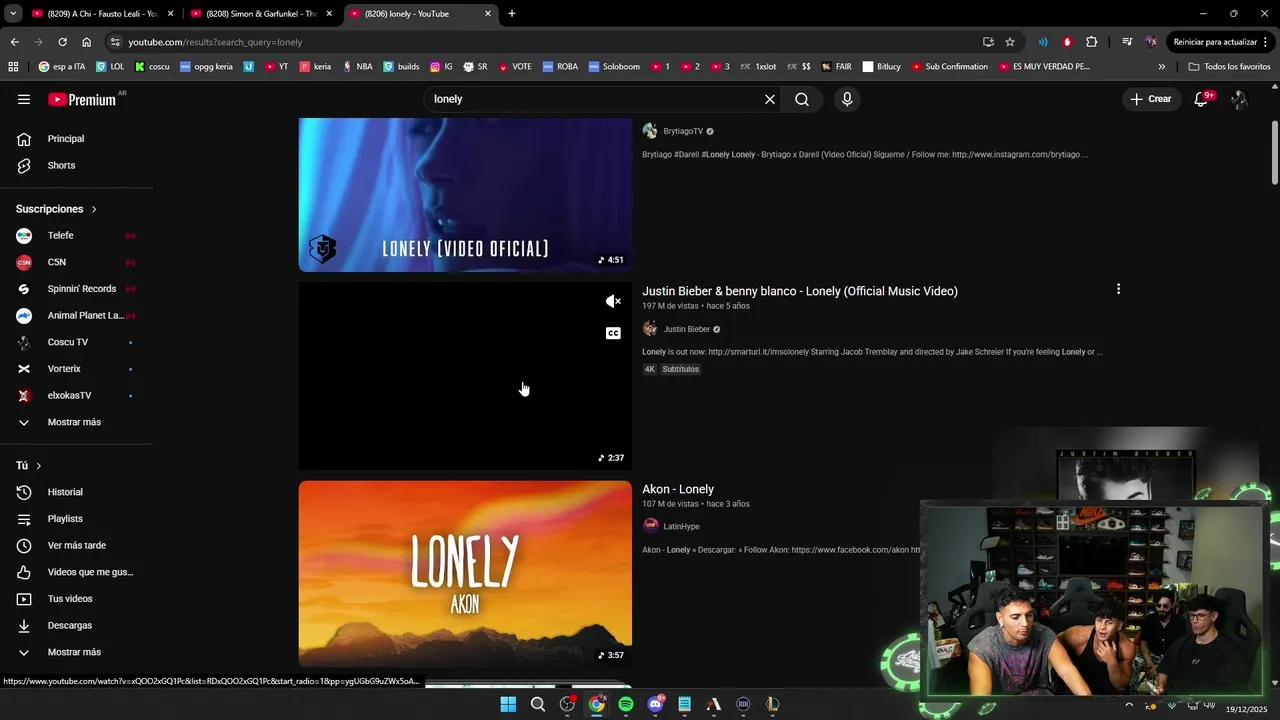
Task: Open Ver más tarde in the sidebar
Action: pyautogui.click(x=77, y=545)
